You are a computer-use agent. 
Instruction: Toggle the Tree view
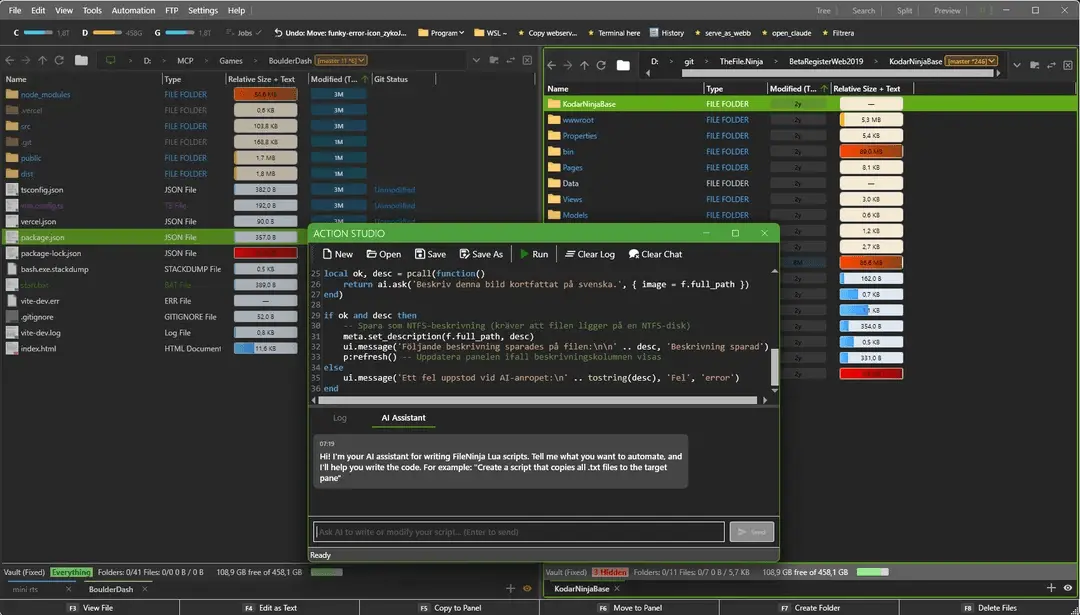pyautogui.click(x=823, y=10)
